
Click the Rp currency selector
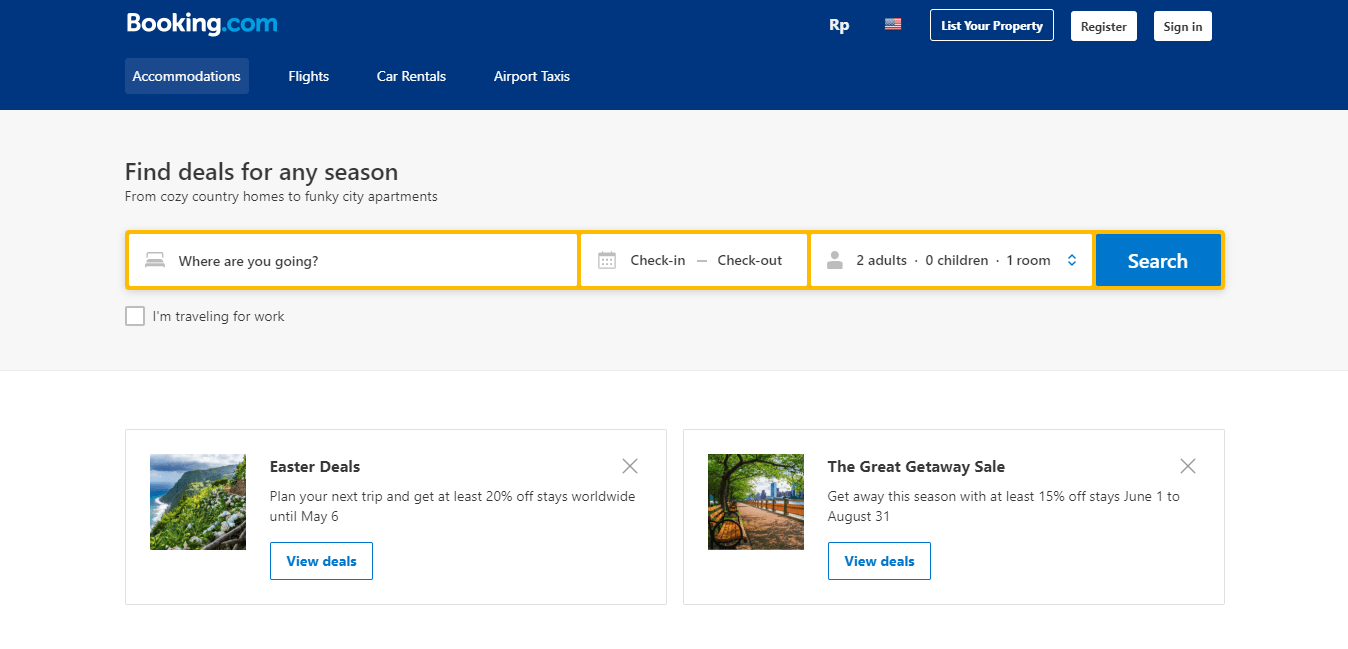[839, 24]
